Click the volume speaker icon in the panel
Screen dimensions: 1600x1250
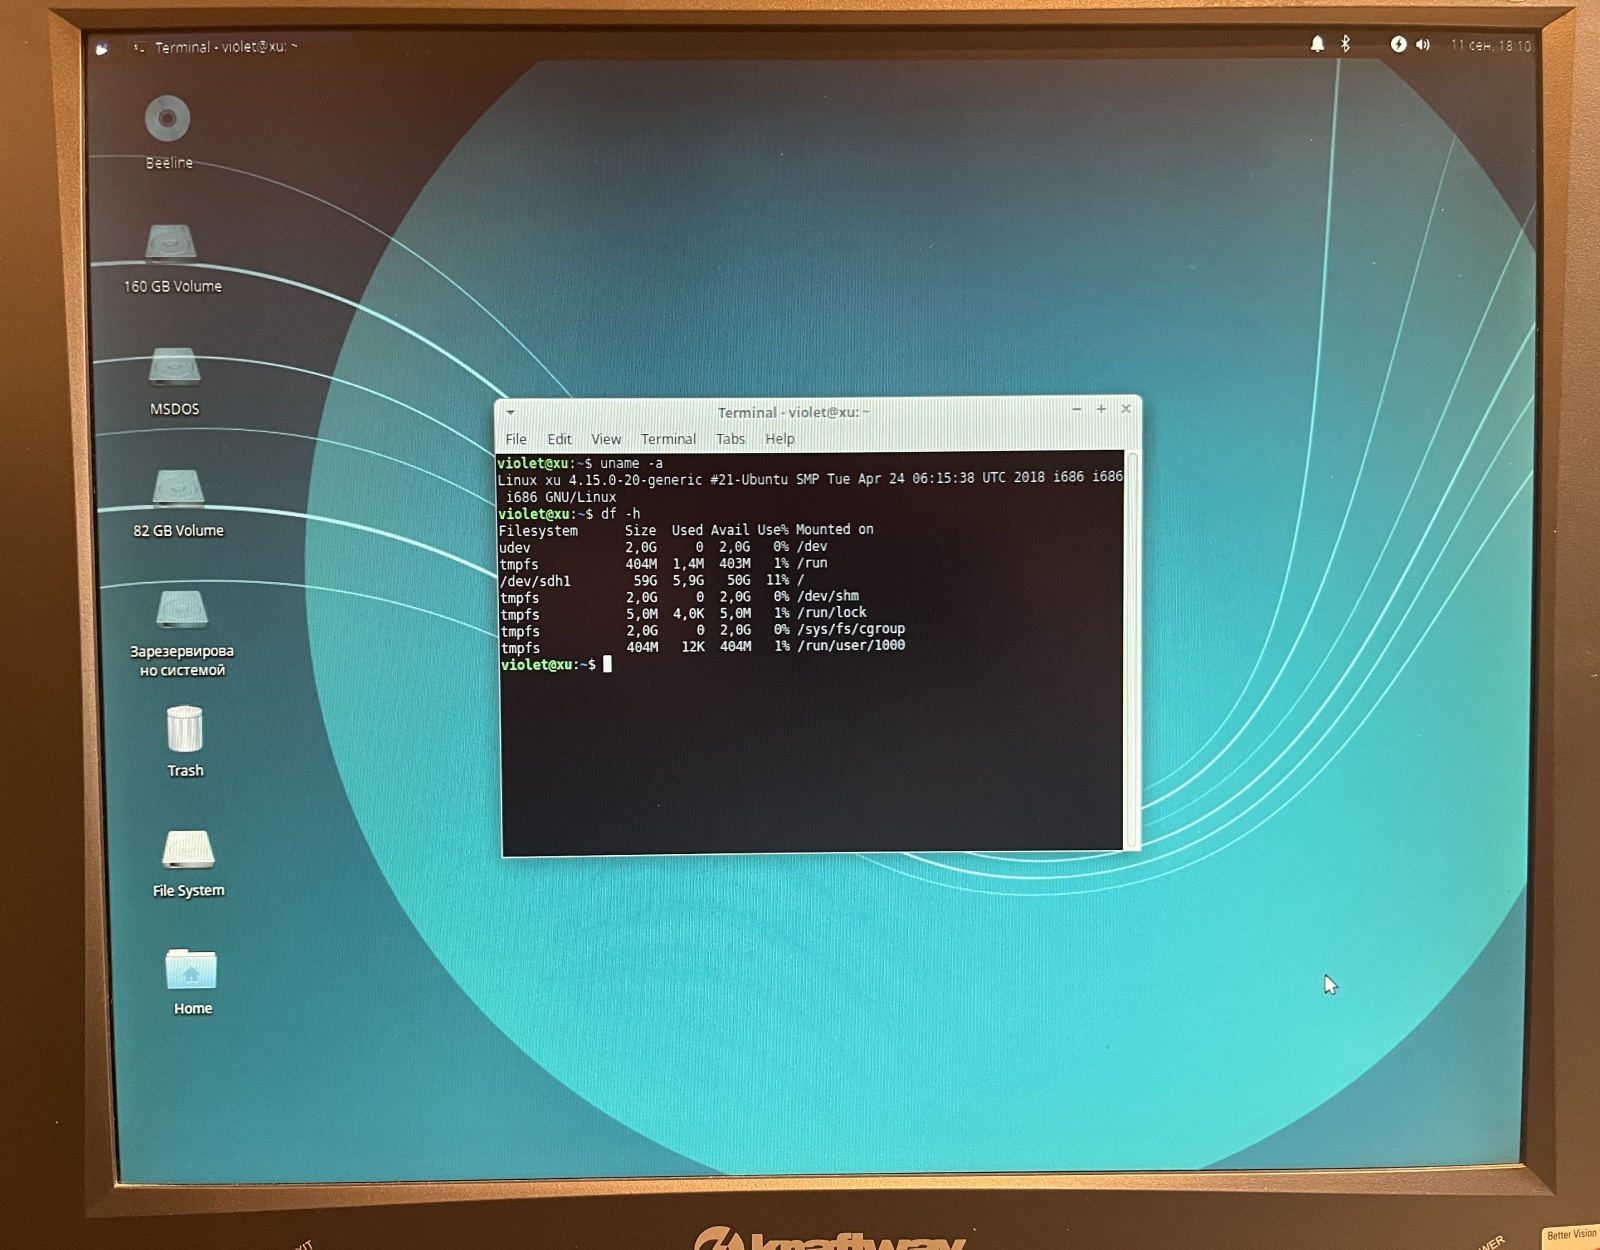pos(1423,45)
